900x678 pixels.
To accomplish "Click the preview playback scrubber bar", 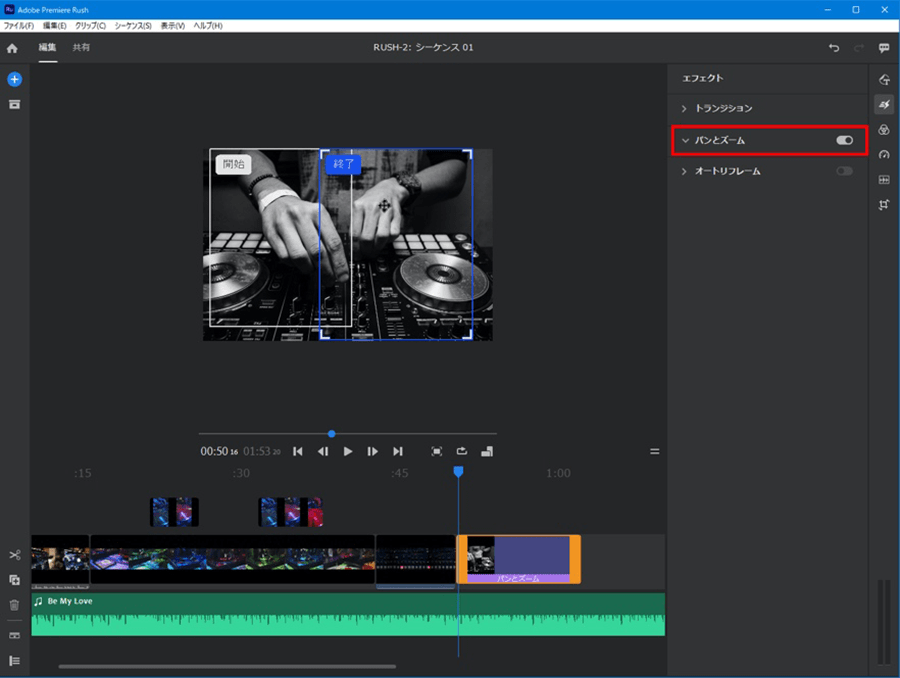I will point(400,434).
